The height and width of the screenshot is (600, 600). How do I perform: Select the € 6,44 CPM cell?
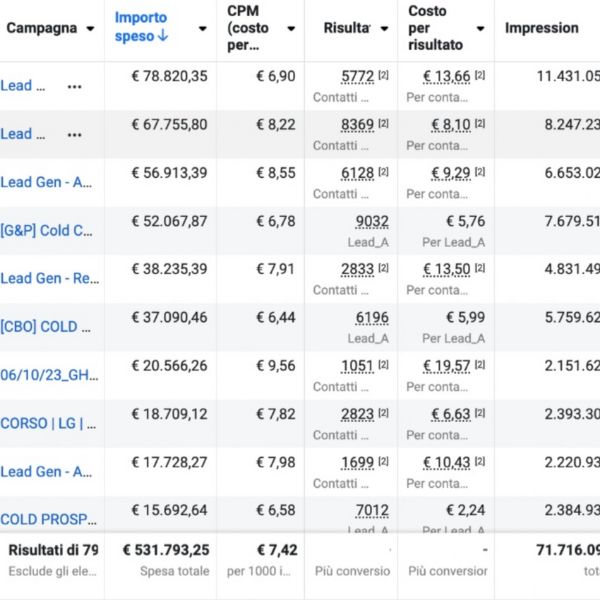point(276,318)
